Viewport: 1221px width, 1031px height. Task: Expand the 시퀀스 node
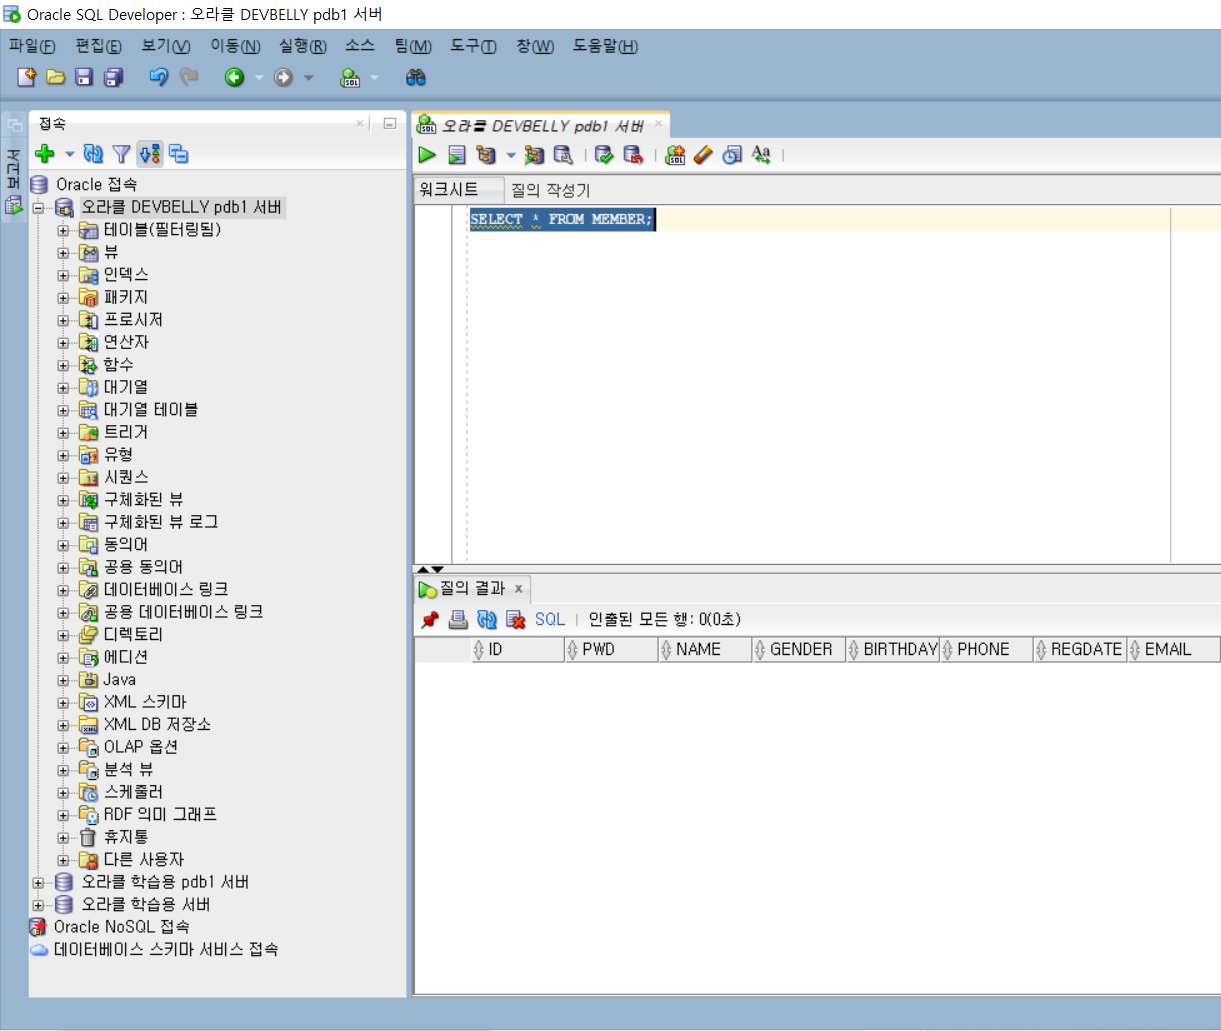point(63,478)
